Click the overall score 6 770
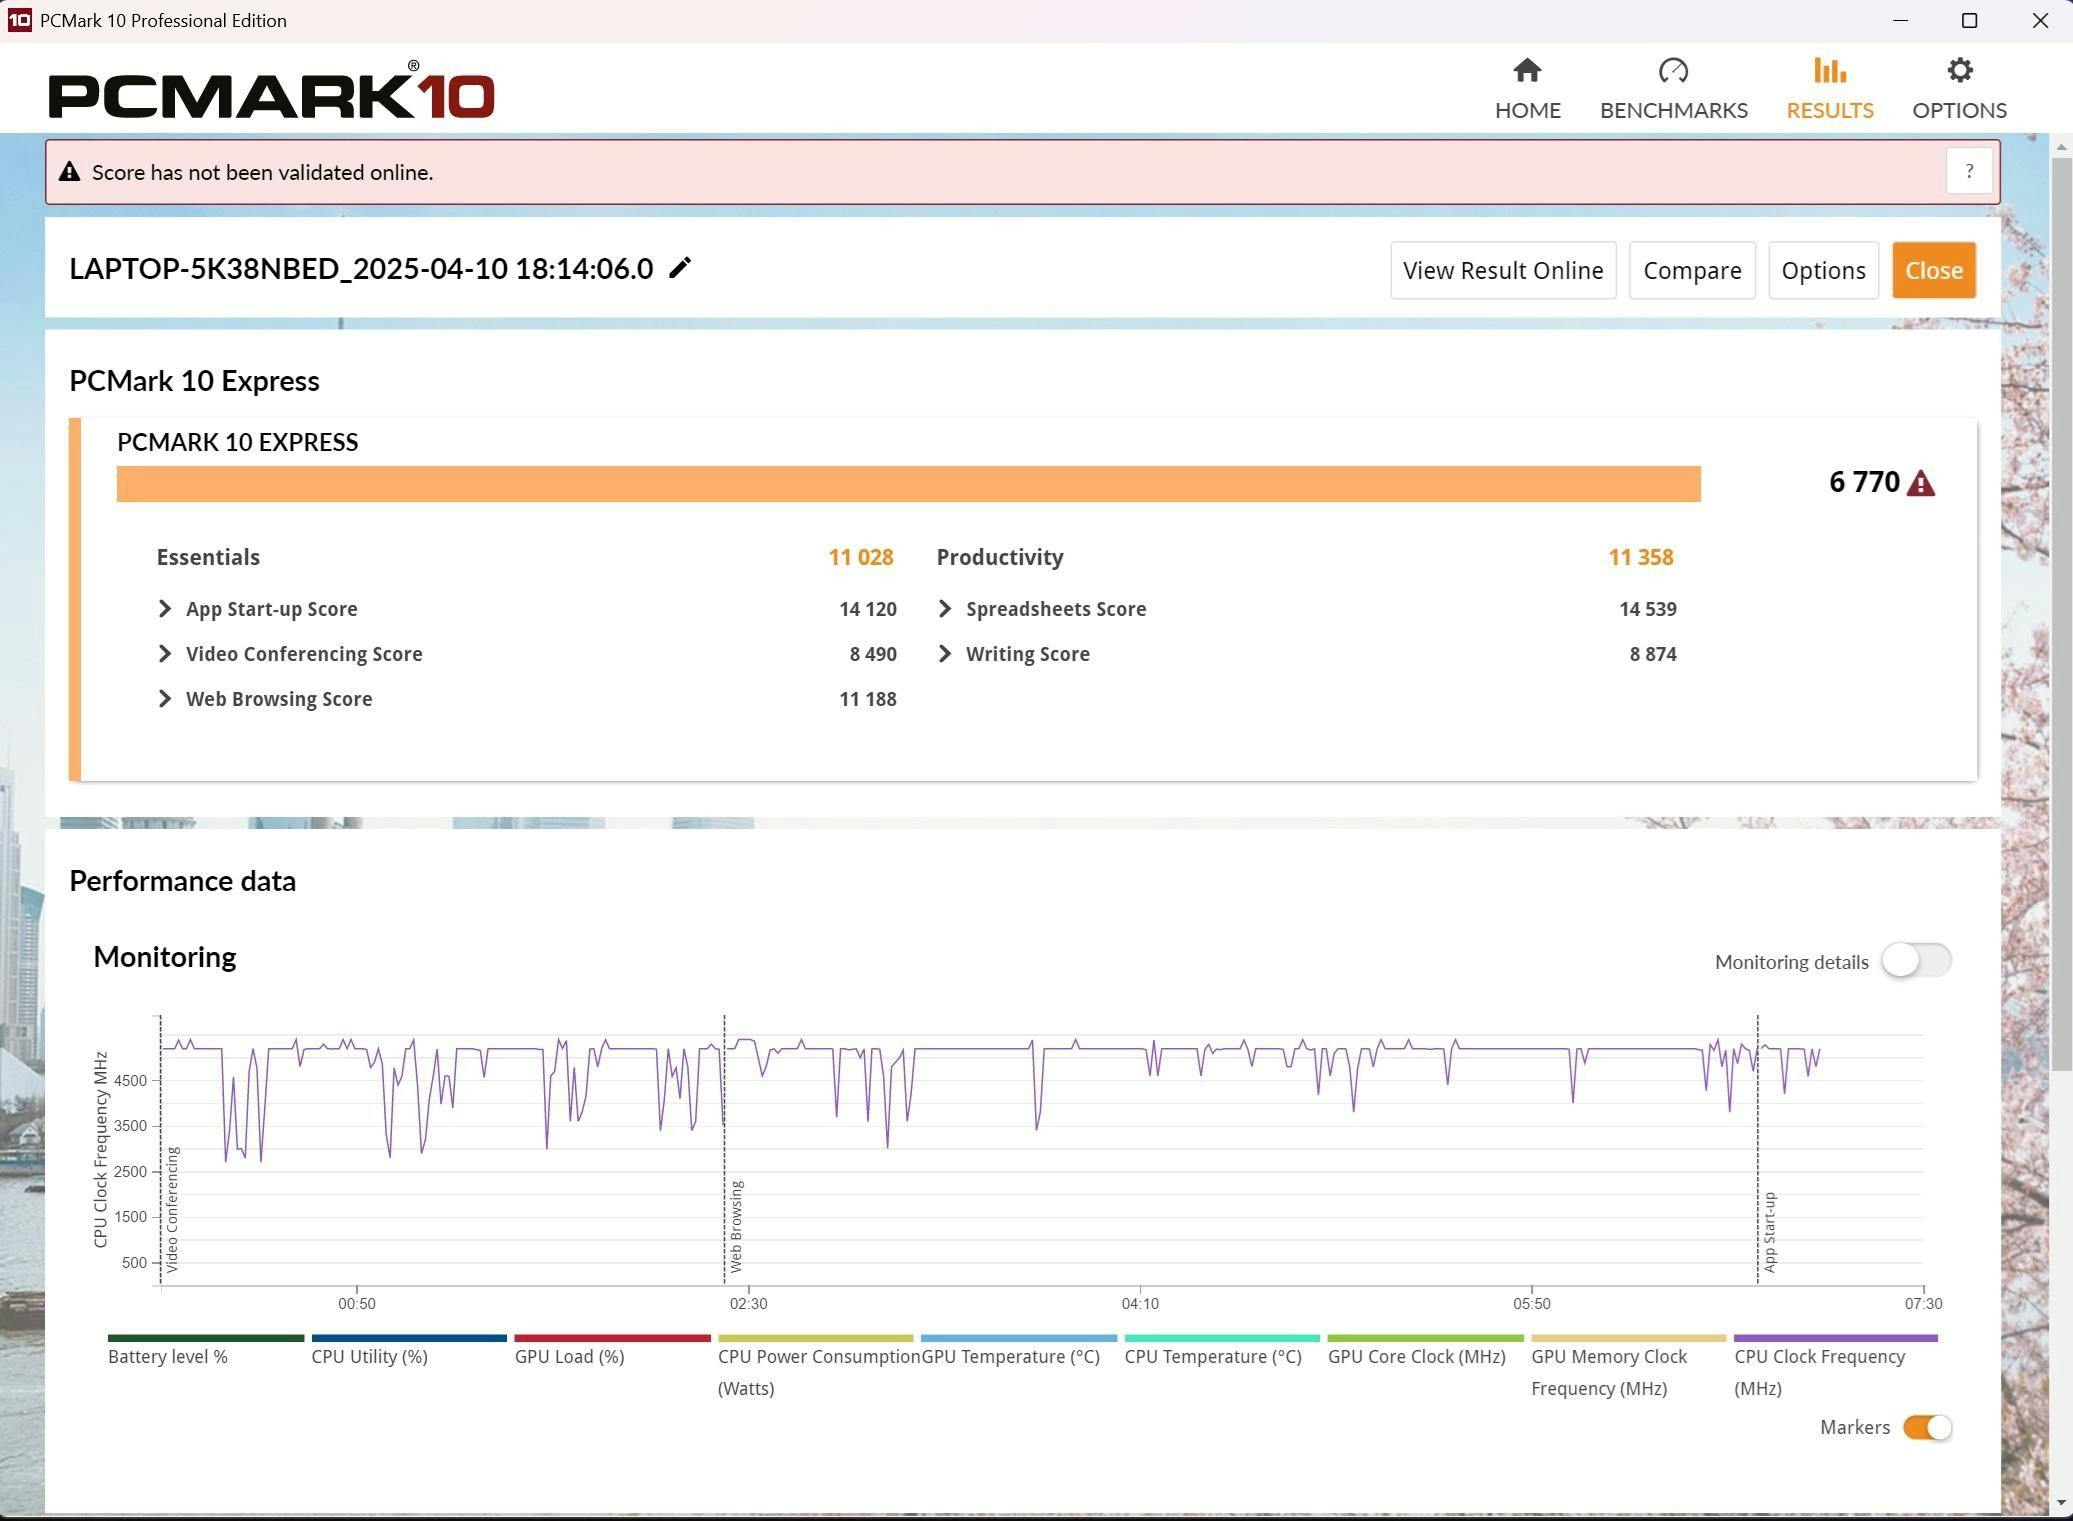This screenshot has width=2073, height=1521. coord(1864,482)
